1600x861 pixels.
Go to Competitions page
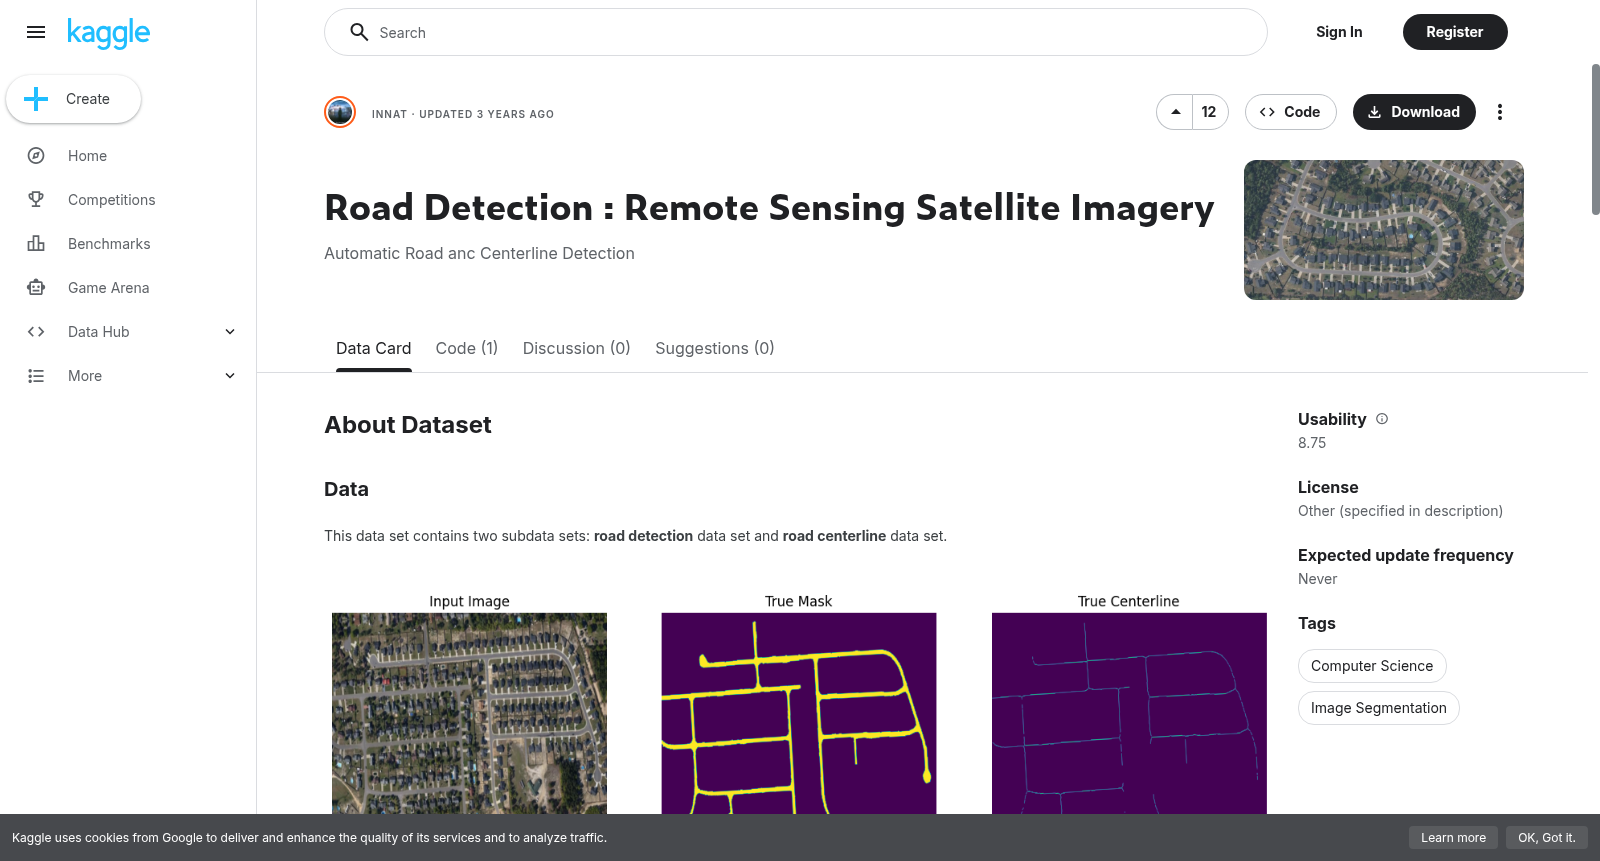point(112,200)
